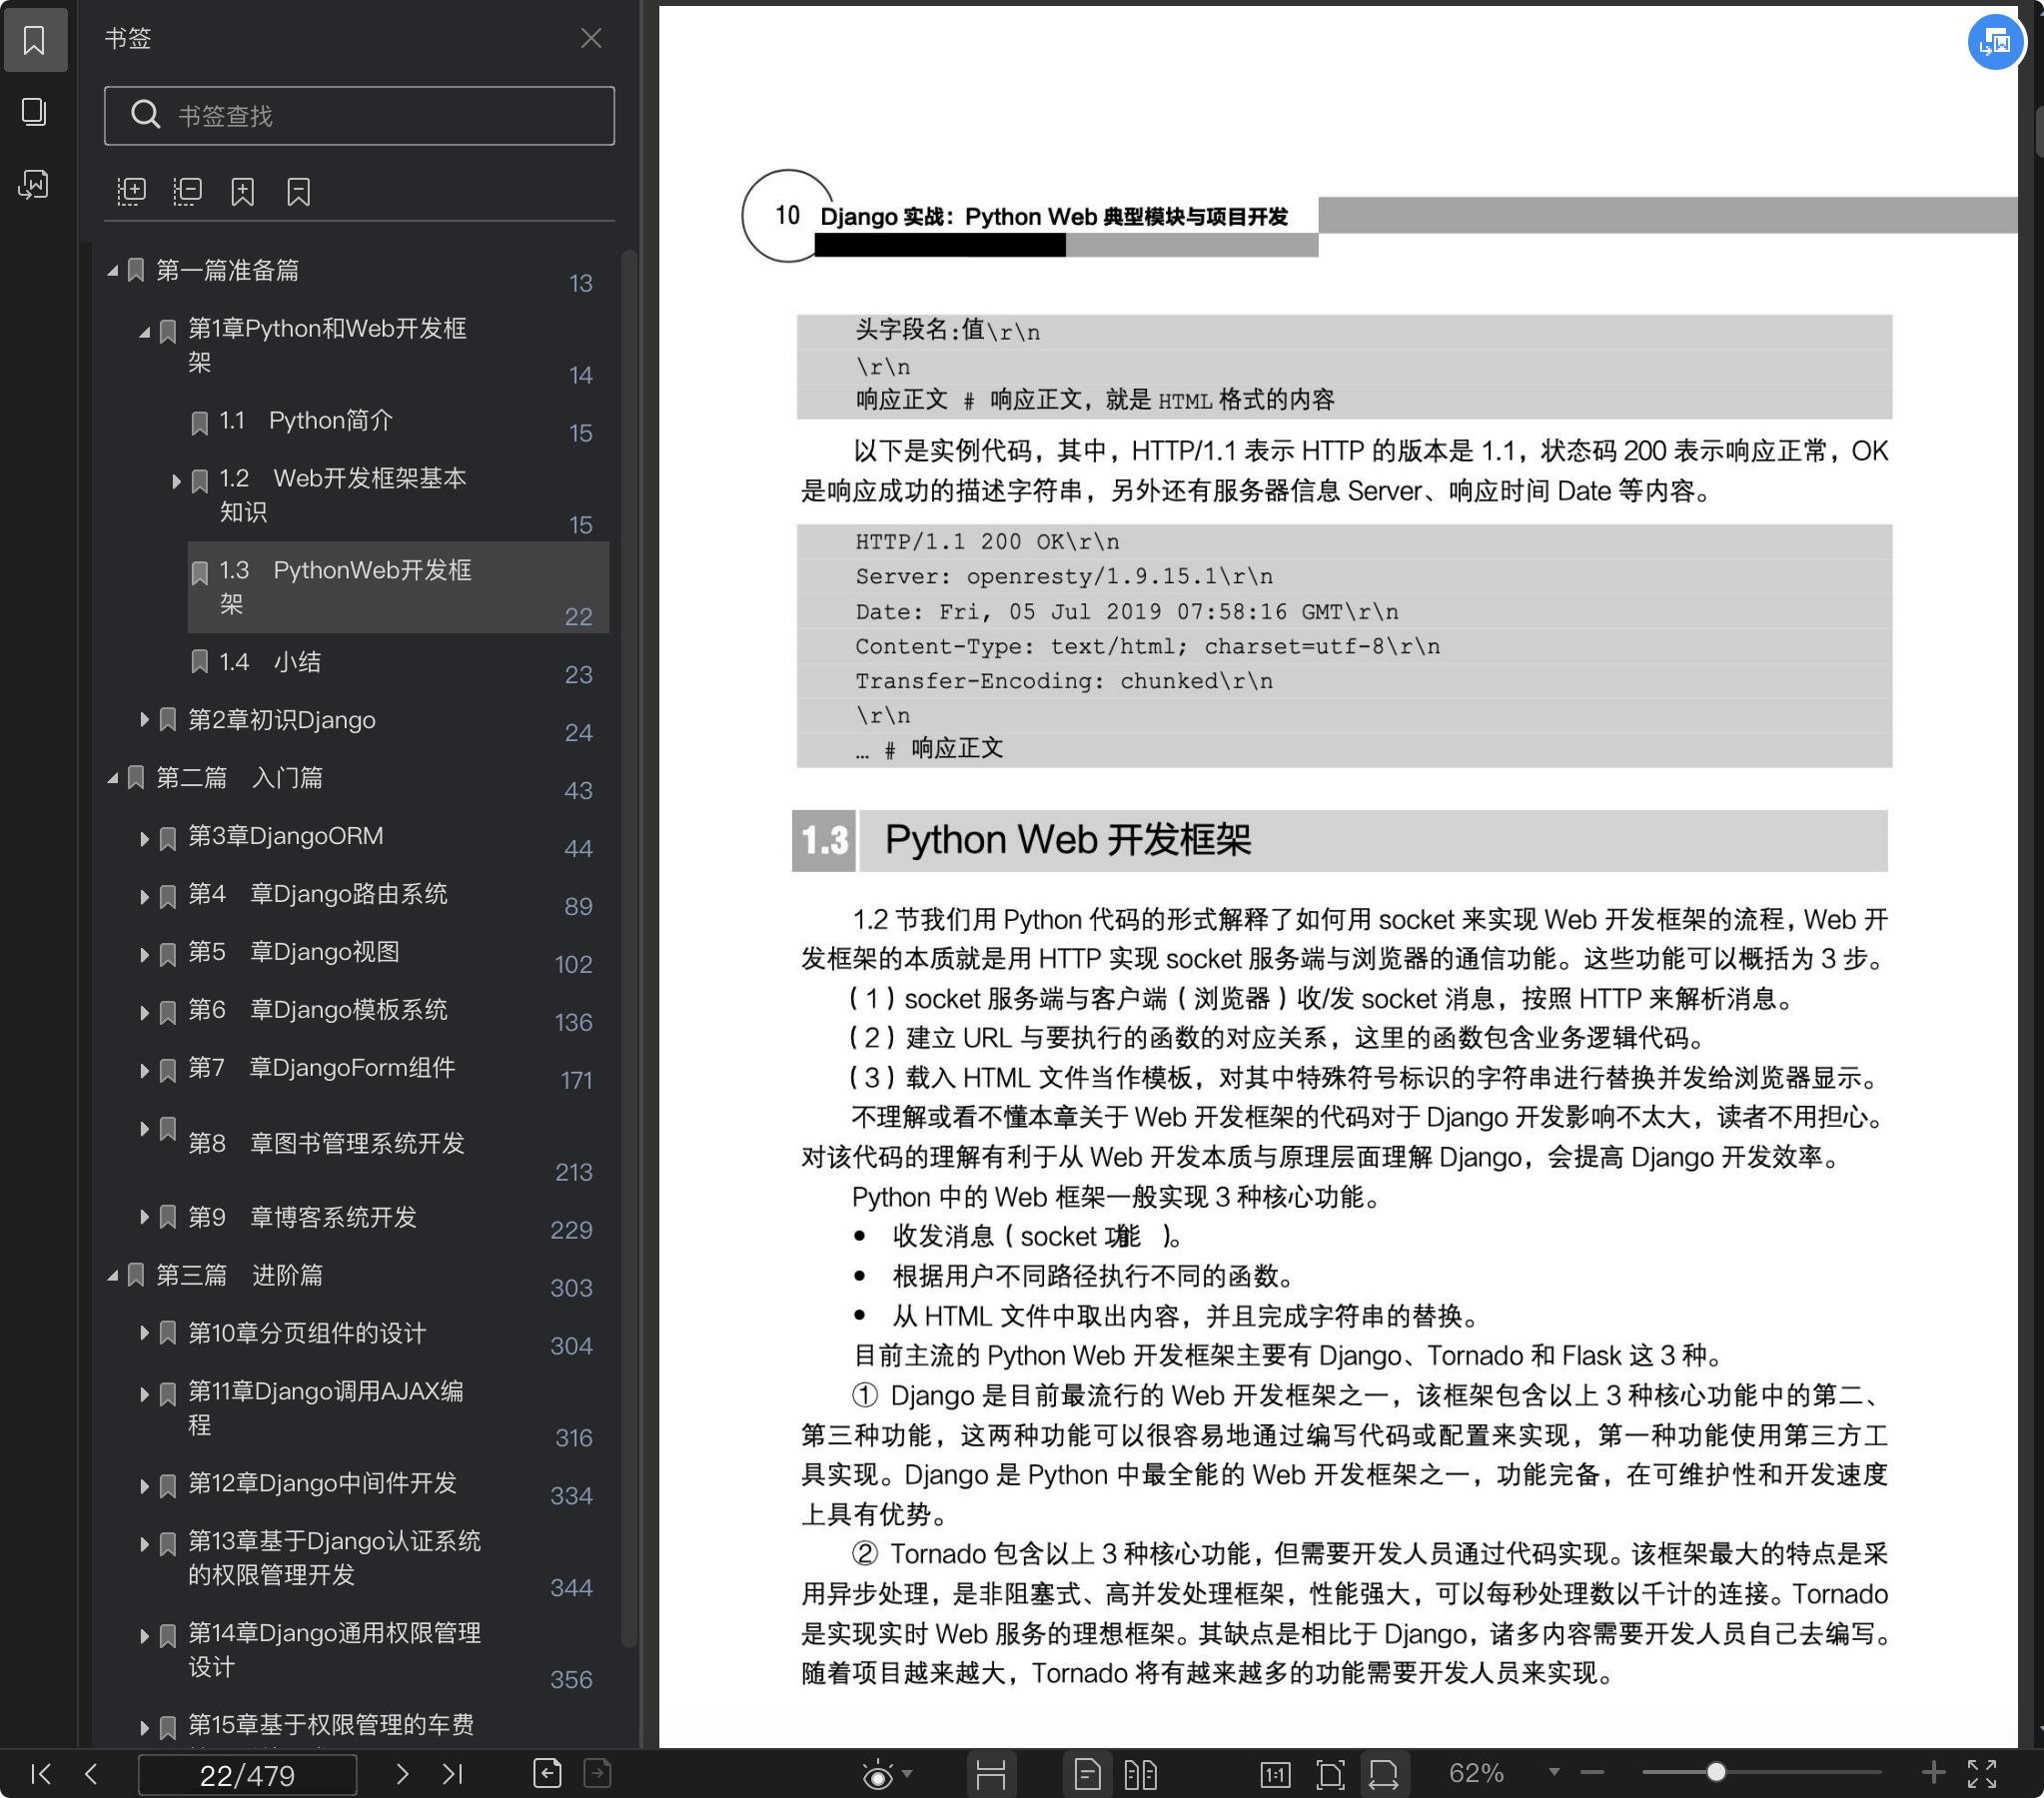The image size is (2044, 1798).
Task: Select two-page view icon
Action: (x=1140, y=1775)
